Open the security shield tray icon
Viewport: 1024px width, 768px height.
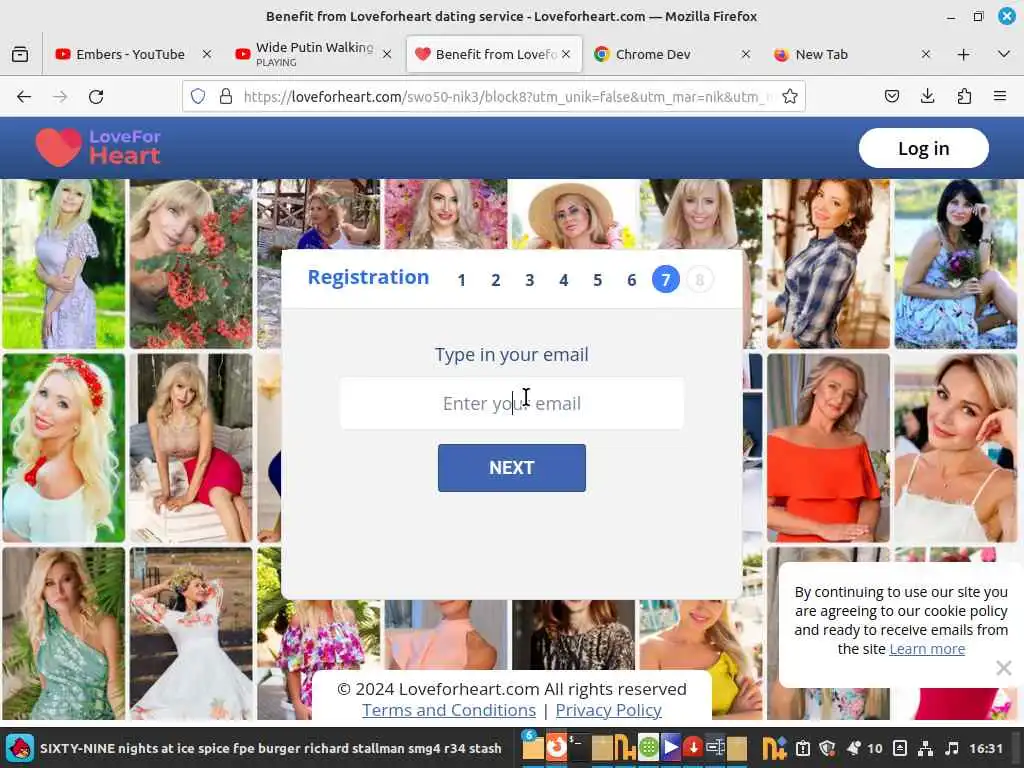[x=827, y=748]
